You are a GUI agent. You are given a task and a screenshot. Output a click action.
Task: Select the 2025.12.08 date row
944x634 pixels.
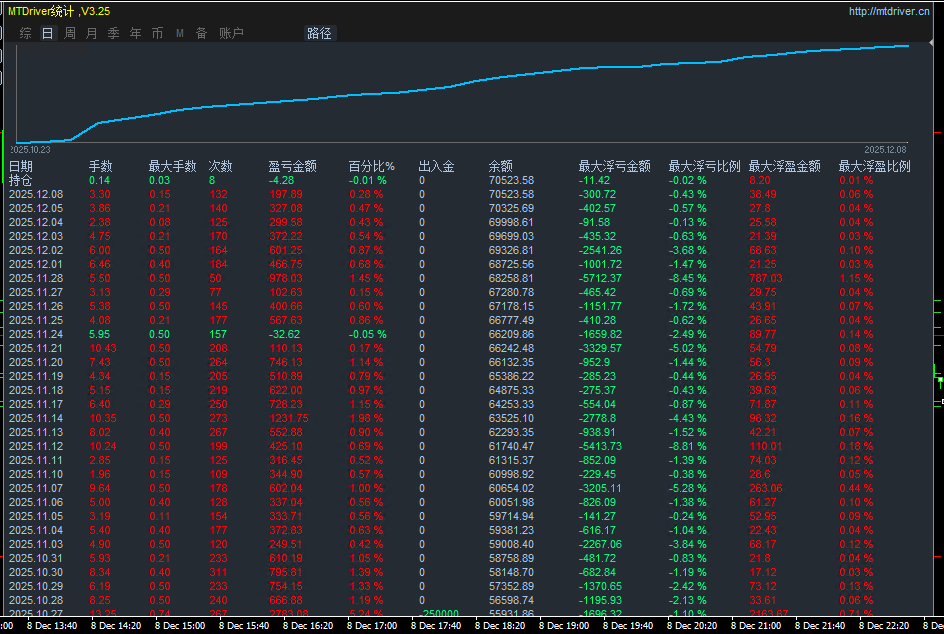coord(36,194)
